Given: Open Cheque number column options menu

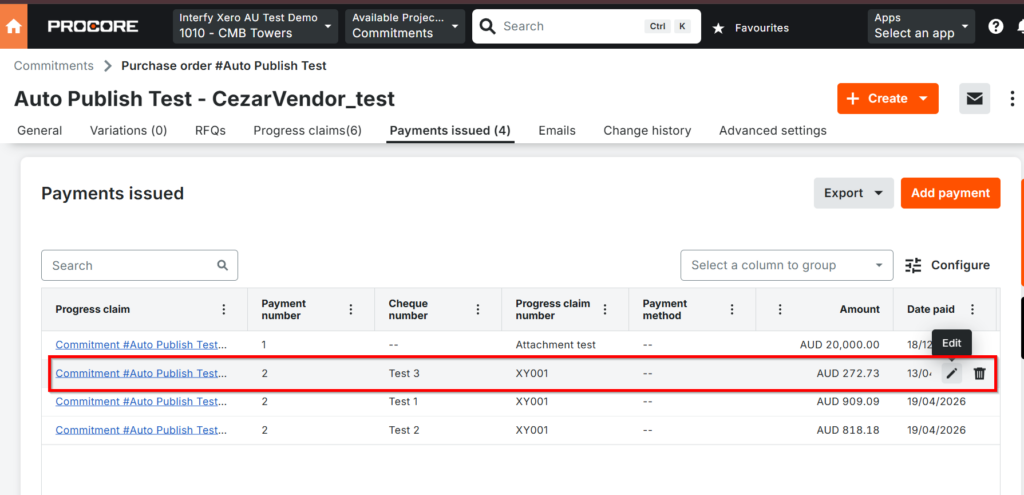Looking at the screenshot, I should [x=478, y=310].
